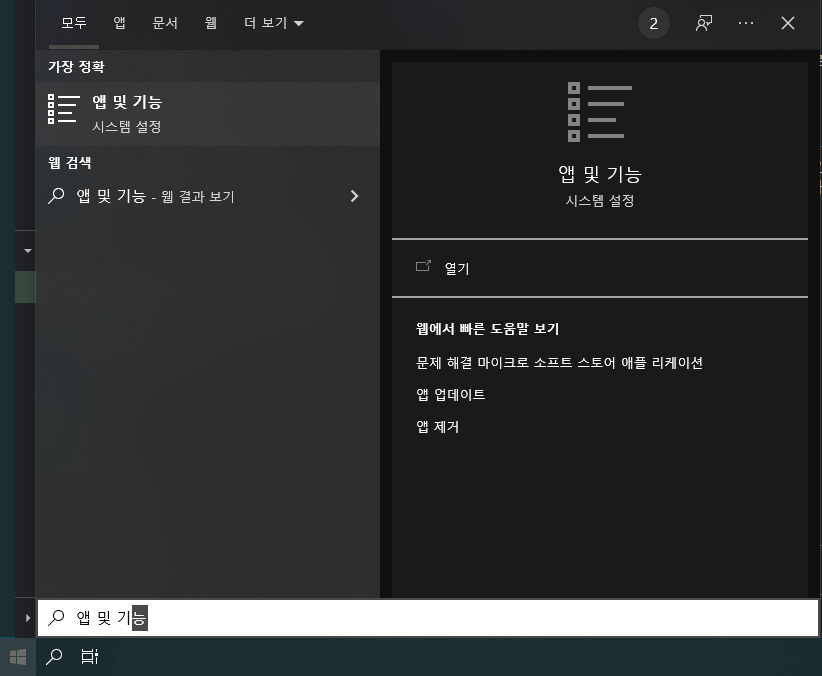Switch to the 웹 tab

click(x=211, y=23)
